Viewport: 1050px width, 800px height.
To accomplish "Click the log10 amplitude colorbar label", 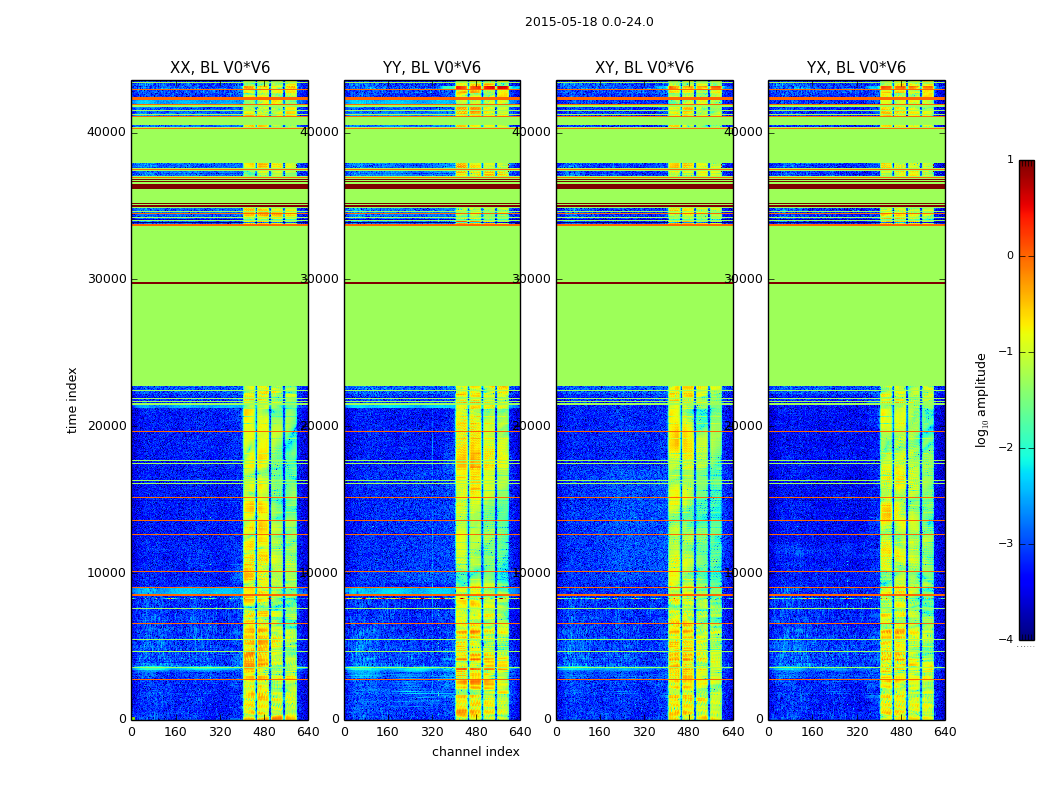I will point(981,399).
